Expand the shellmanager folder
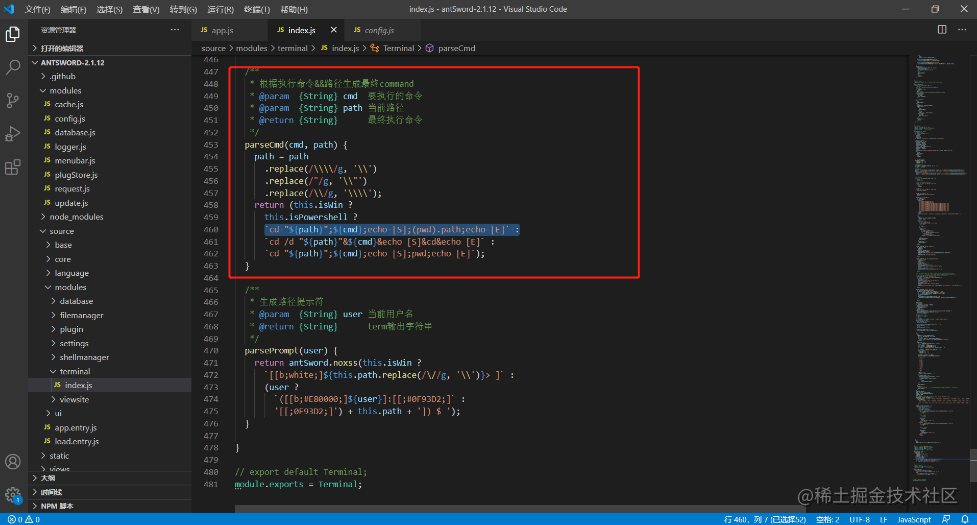977x525 pixels. click(x=84, y=357)
